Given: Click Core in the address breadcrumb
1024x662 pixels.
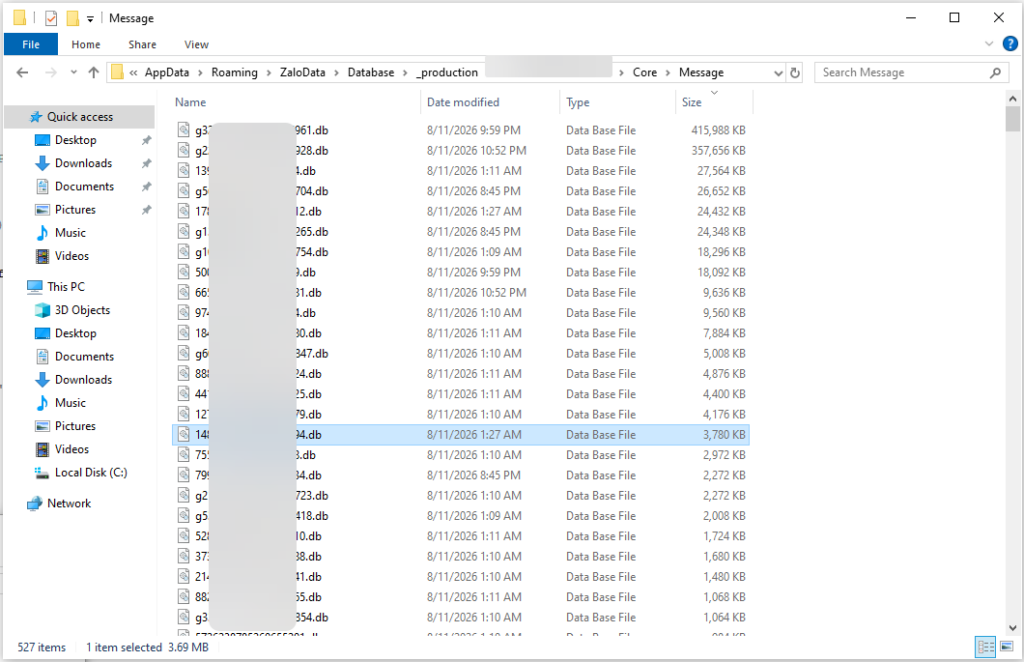Looking at the screenshot, I should pyautogui.click(x=645, y=72).
